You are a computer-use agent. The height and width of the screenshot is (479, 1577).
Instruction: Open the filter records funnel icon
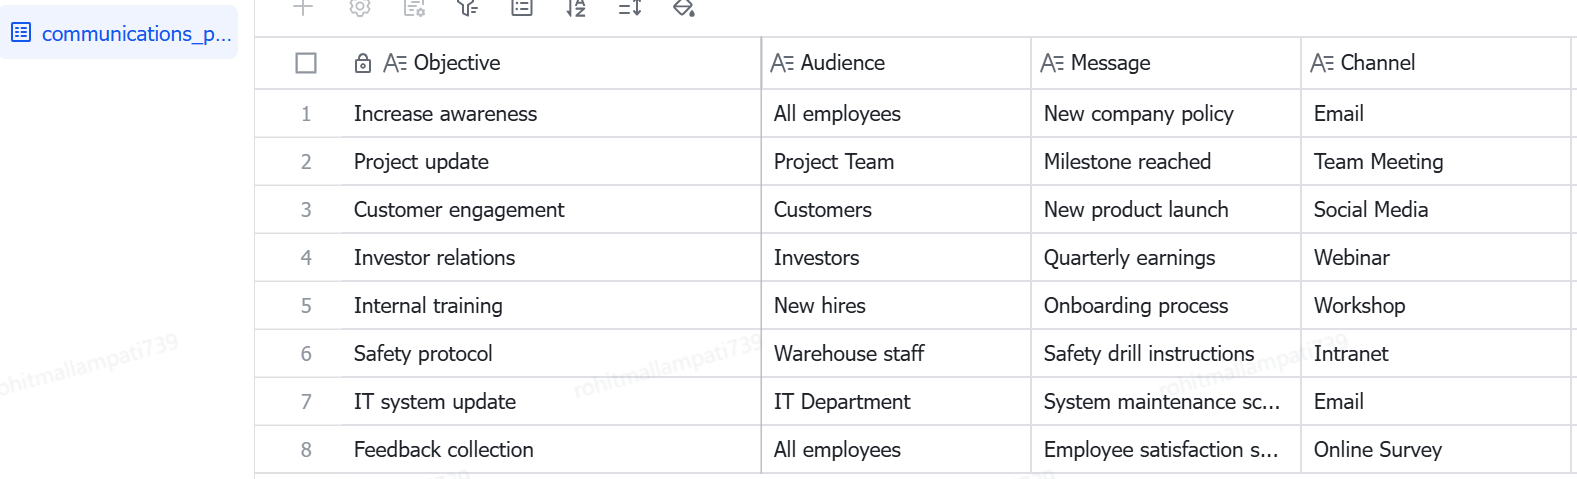click(467, 7)
